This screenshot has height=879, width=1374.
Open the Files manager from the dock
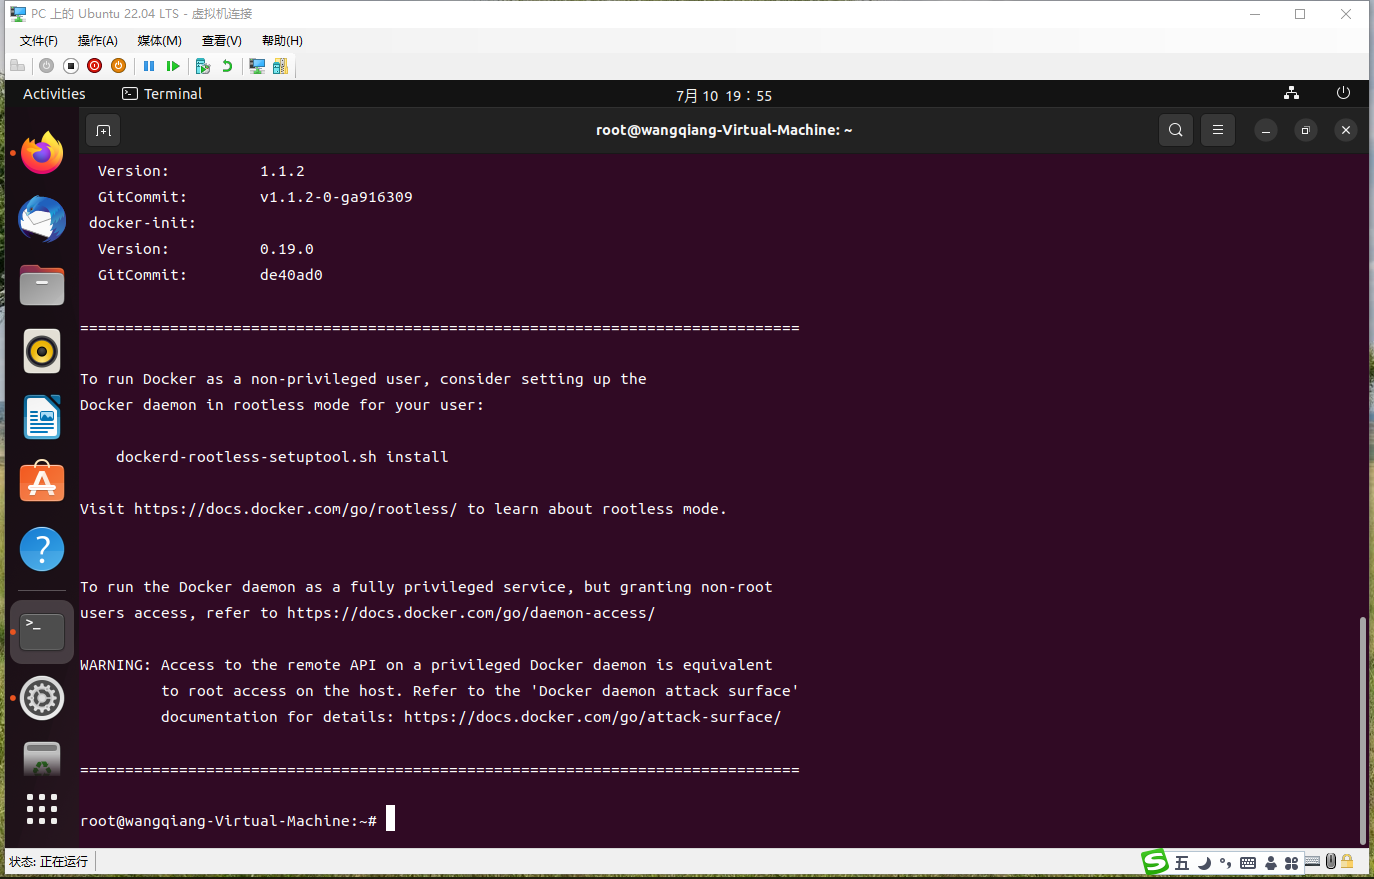pos(42,285)
